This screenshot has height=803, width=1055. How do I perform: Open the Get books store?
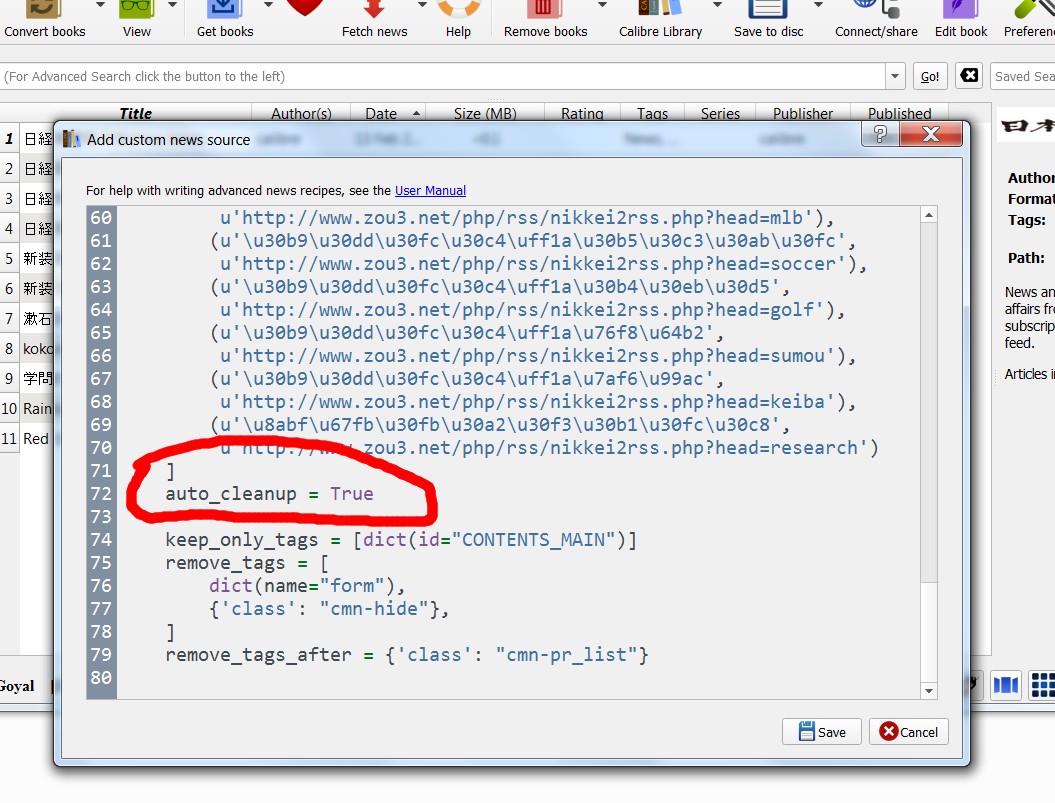pos(225,20)
